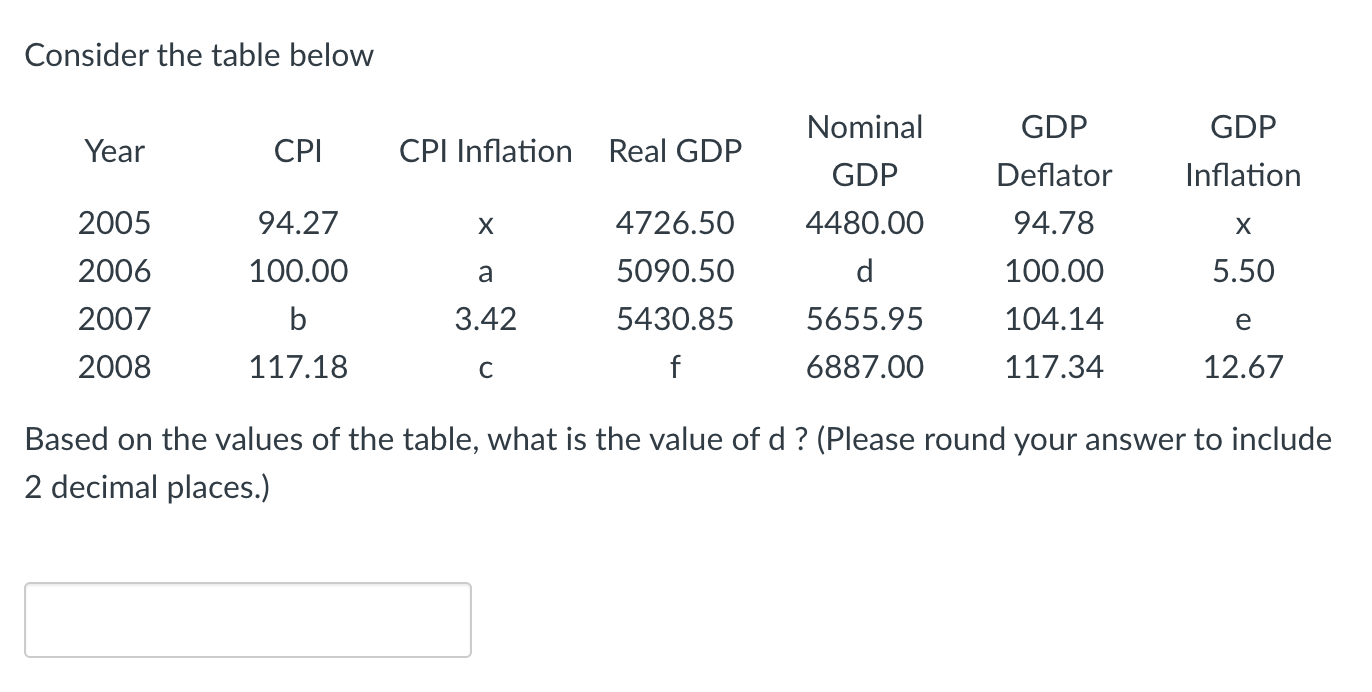Select the heading Consider the table below
This screenshot has height=692, width=1372.
click(x=199, y=56)
